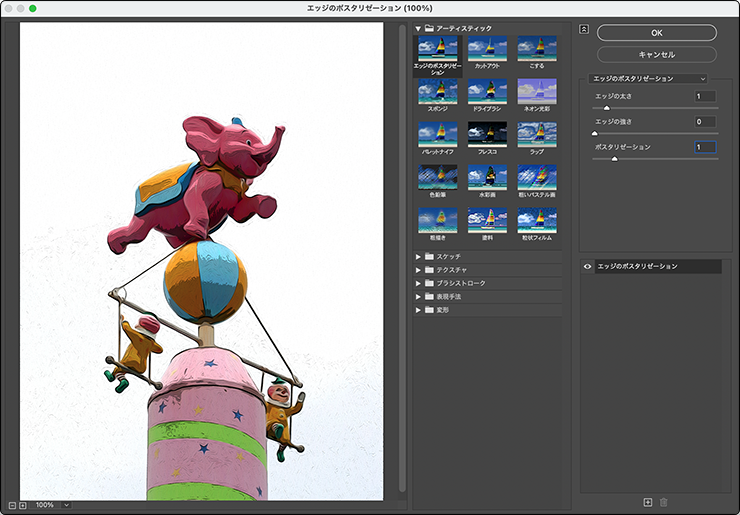The height and width of the screenshot is (515, 740).
Task: Click the delete effect layer trash icon
Action: pyautogui.click(x=663, y=502)
